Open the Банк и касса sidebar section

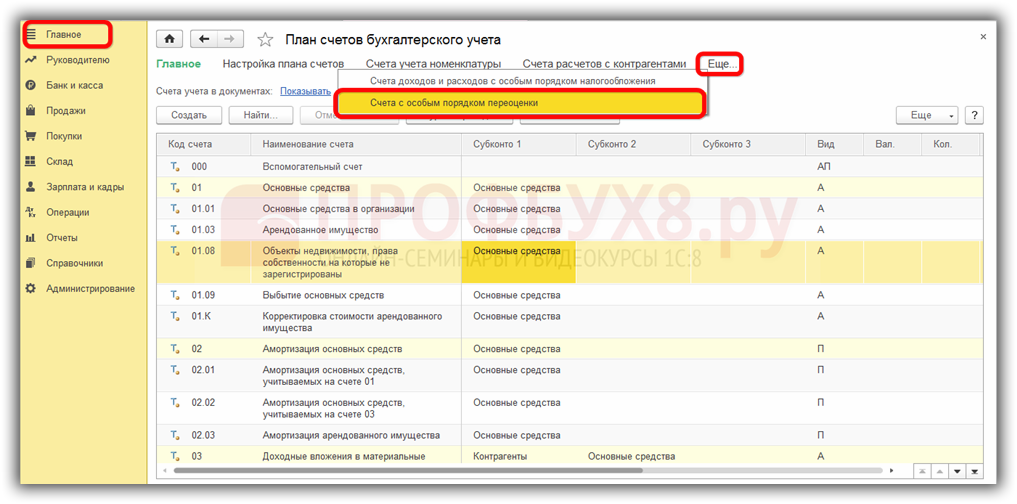click(x=74, y=85)
